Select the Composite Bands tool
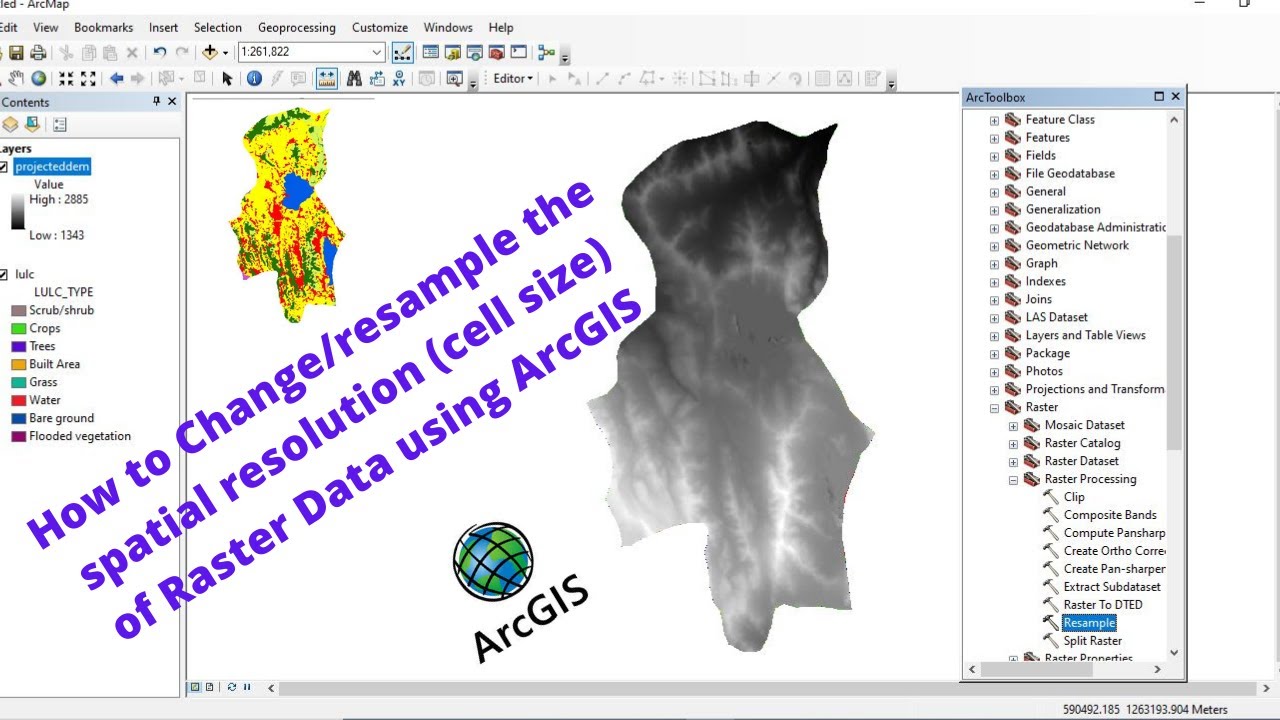1280x720 pixels. click(1110, 515)
